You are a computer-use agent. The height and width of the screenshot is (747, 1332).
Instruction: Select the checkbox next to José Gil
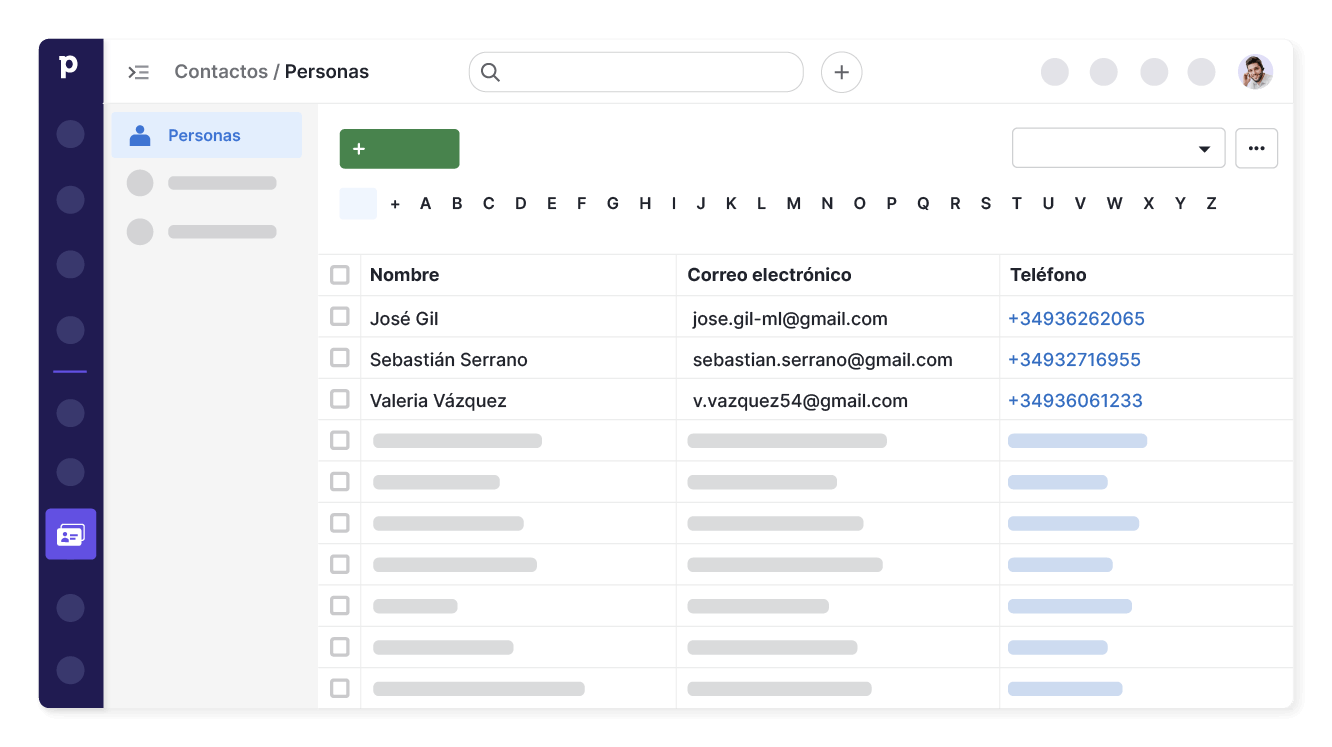click(340, 318)
